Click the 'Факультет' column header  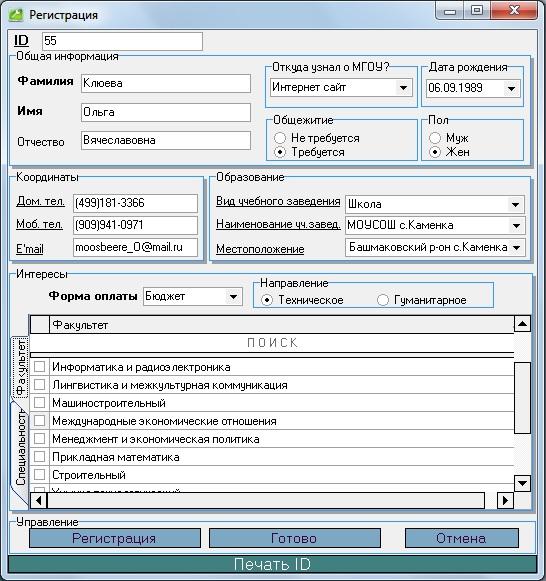coord(282,325)
